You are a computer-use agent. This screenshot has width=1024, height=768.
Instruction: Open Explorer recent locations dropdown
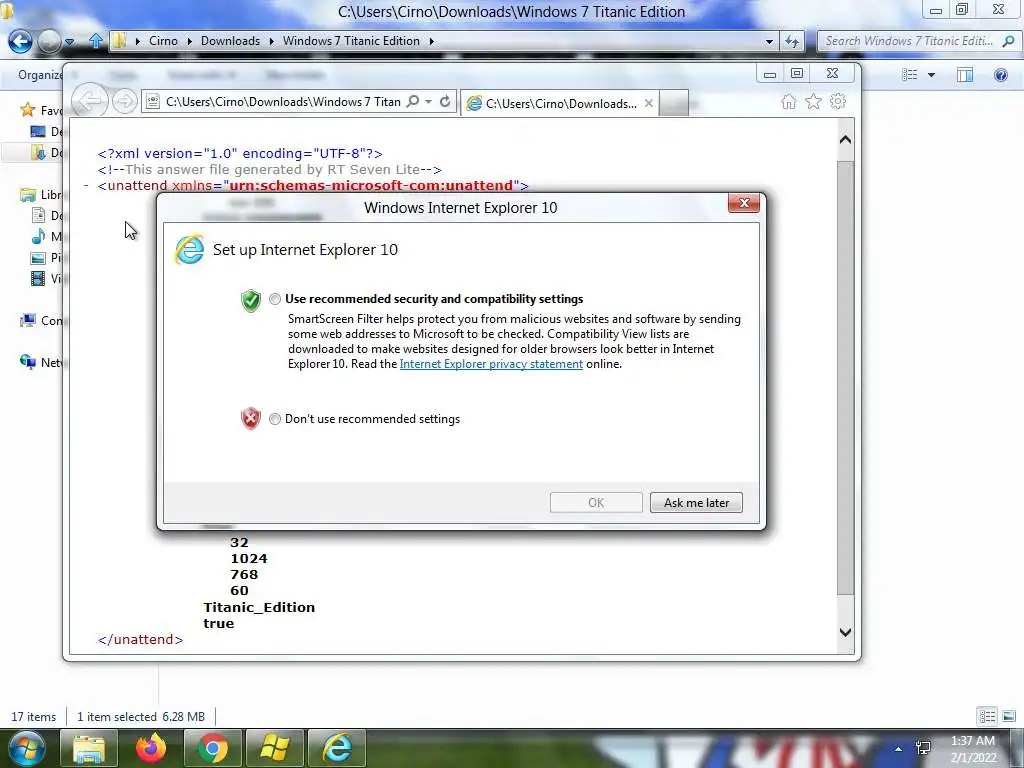[x=69, y=42]
